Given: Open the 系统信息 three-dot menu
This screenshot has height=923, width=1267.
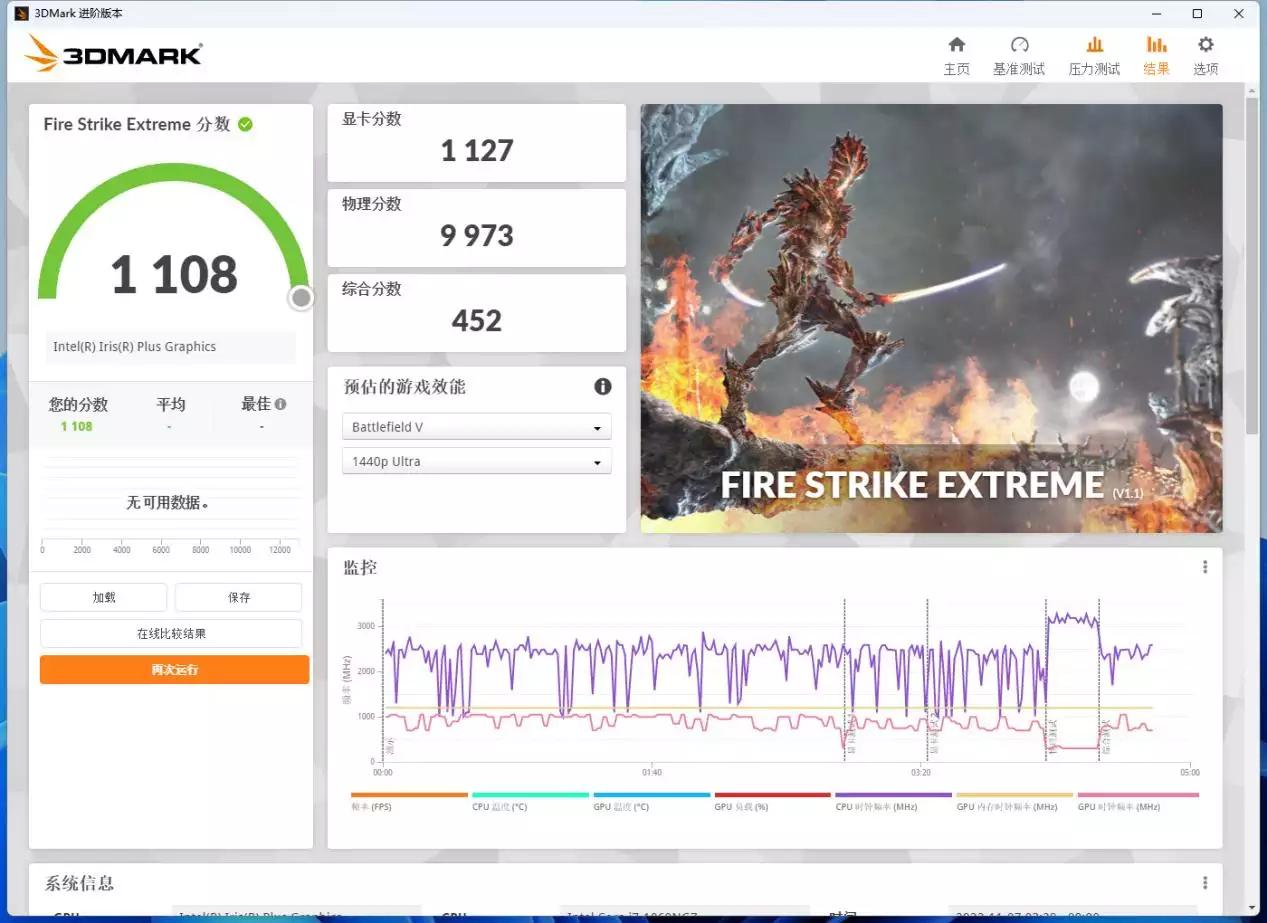Looking at the screenshot, I should [x=1204, y=883].
